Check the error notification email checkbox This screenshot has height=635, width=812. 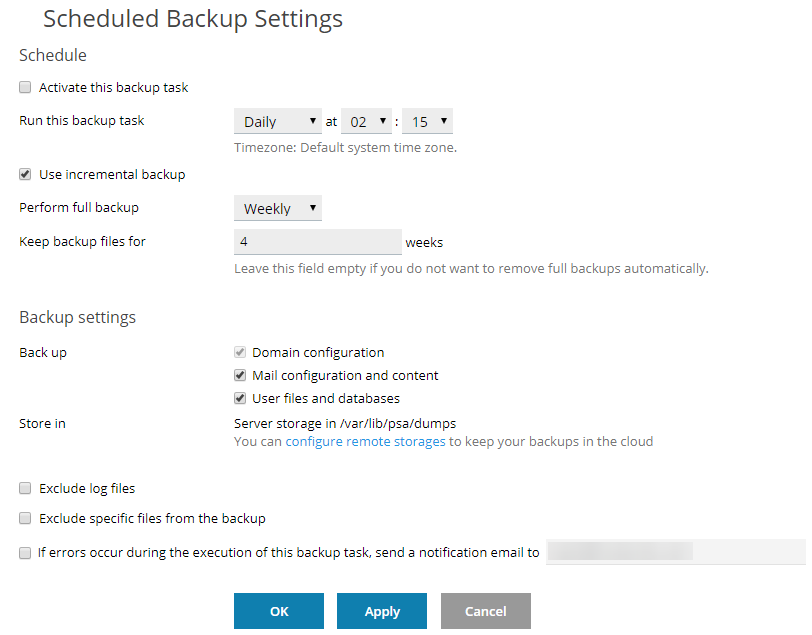pos(25,553)
